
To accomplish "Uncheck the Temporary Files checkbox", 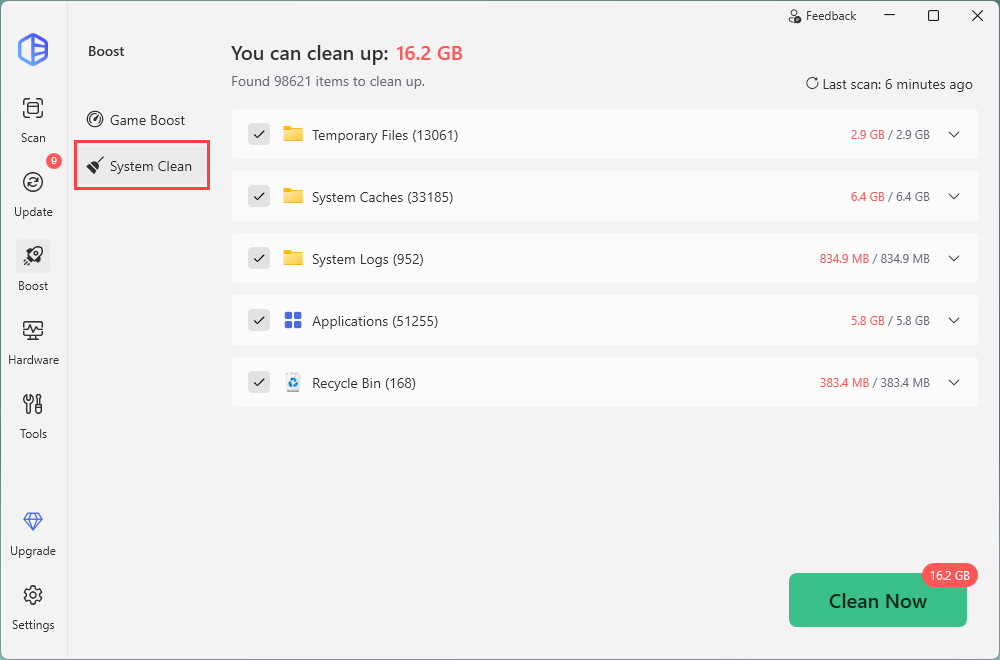I will [x=259, y=135].
